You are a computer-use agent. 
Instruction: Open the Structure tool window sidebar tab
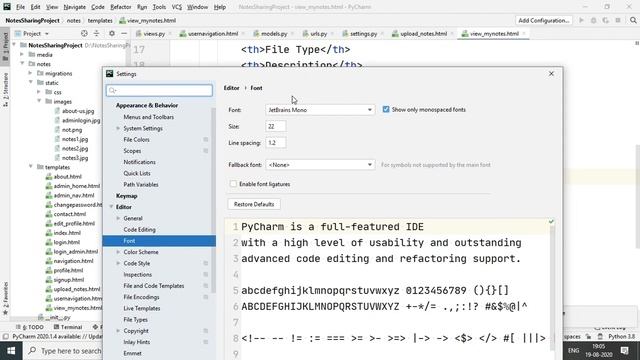click(x=5, y=90)
